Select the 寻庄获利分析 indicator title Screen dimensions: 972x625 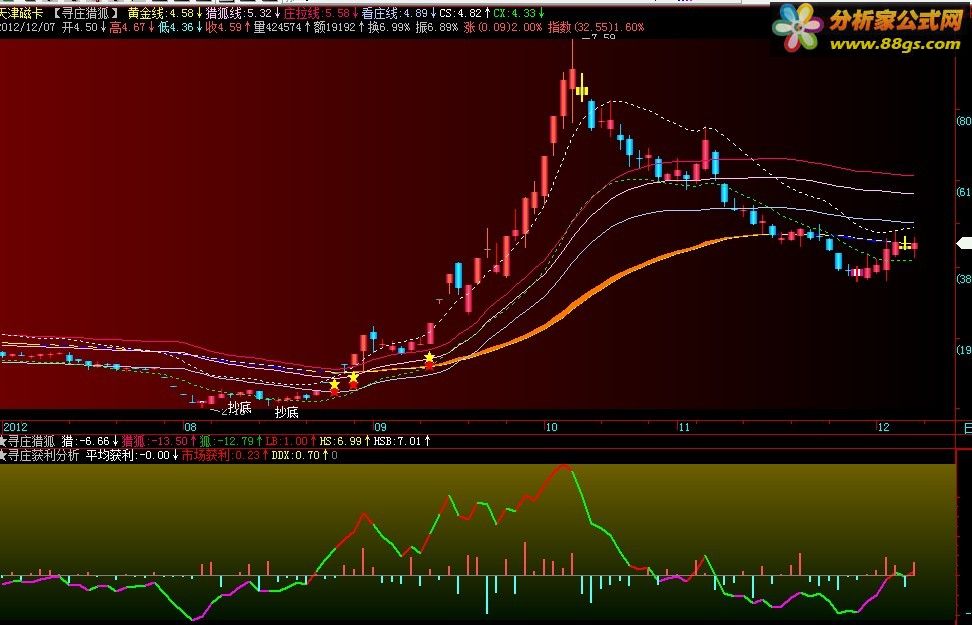click(43, 455)
